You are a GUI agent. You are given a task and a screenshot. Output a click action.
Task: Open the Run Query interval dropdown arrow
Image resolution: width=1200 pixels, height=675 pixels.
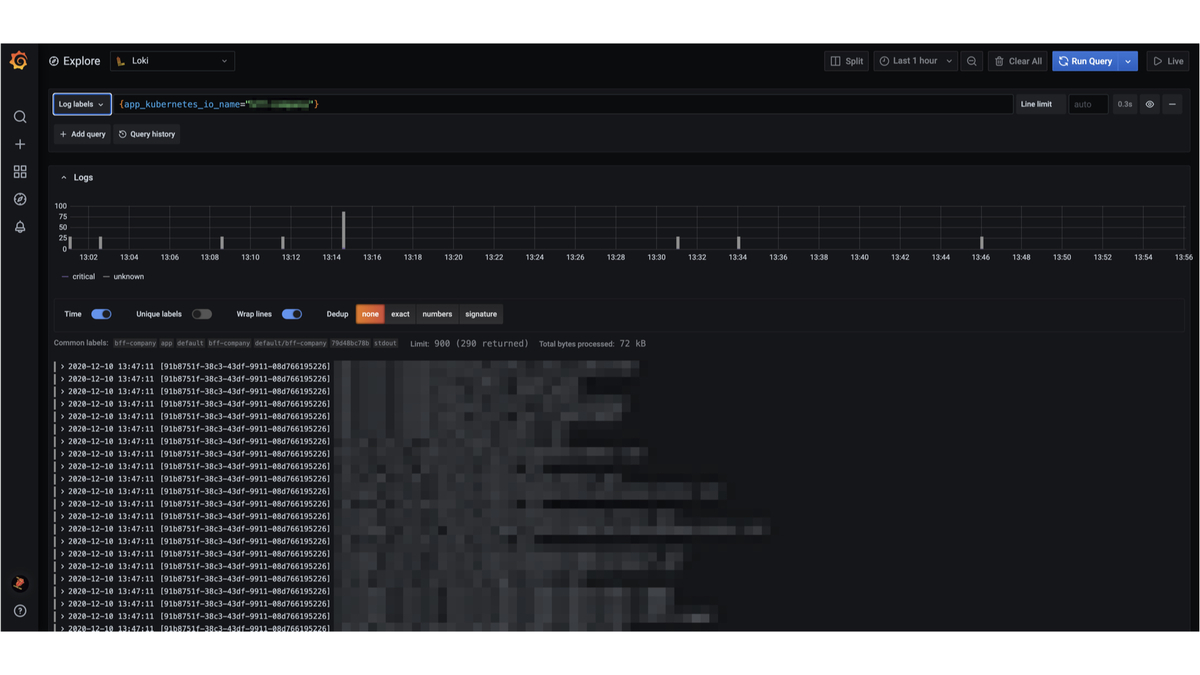[1128, 61]
